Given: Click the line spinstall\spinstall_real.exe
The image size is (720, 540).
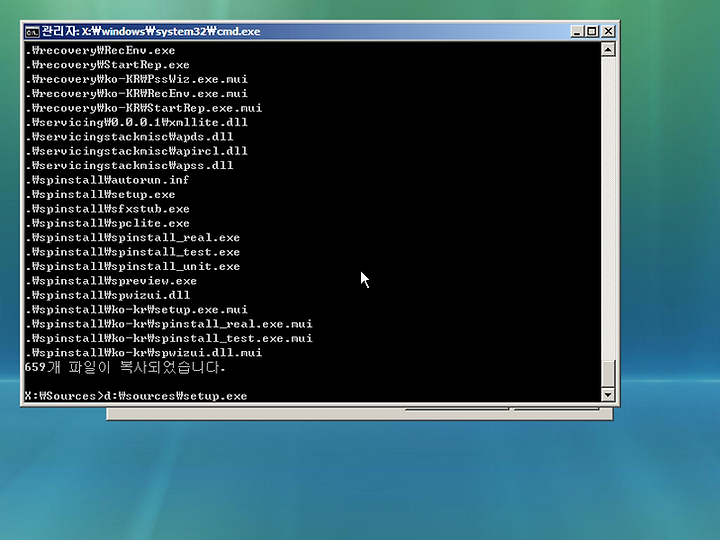Looking at the screenshot, I should pos(133,237).
